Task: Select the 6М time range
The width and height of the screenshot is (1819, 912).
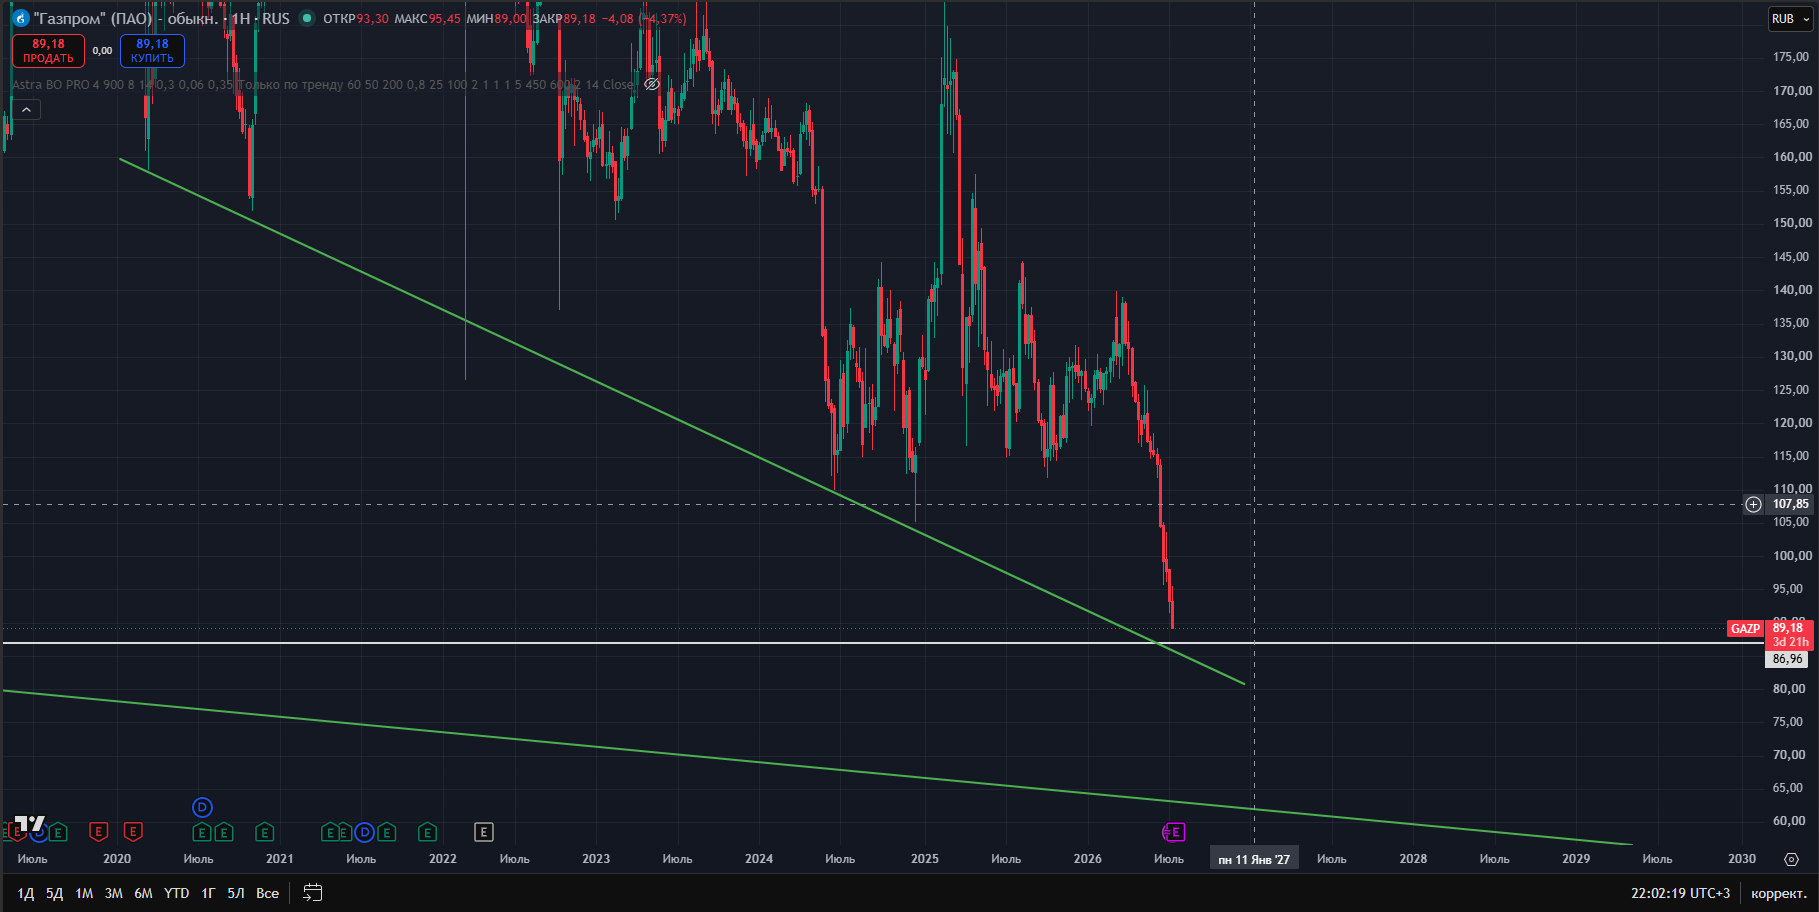Action: 144,893
